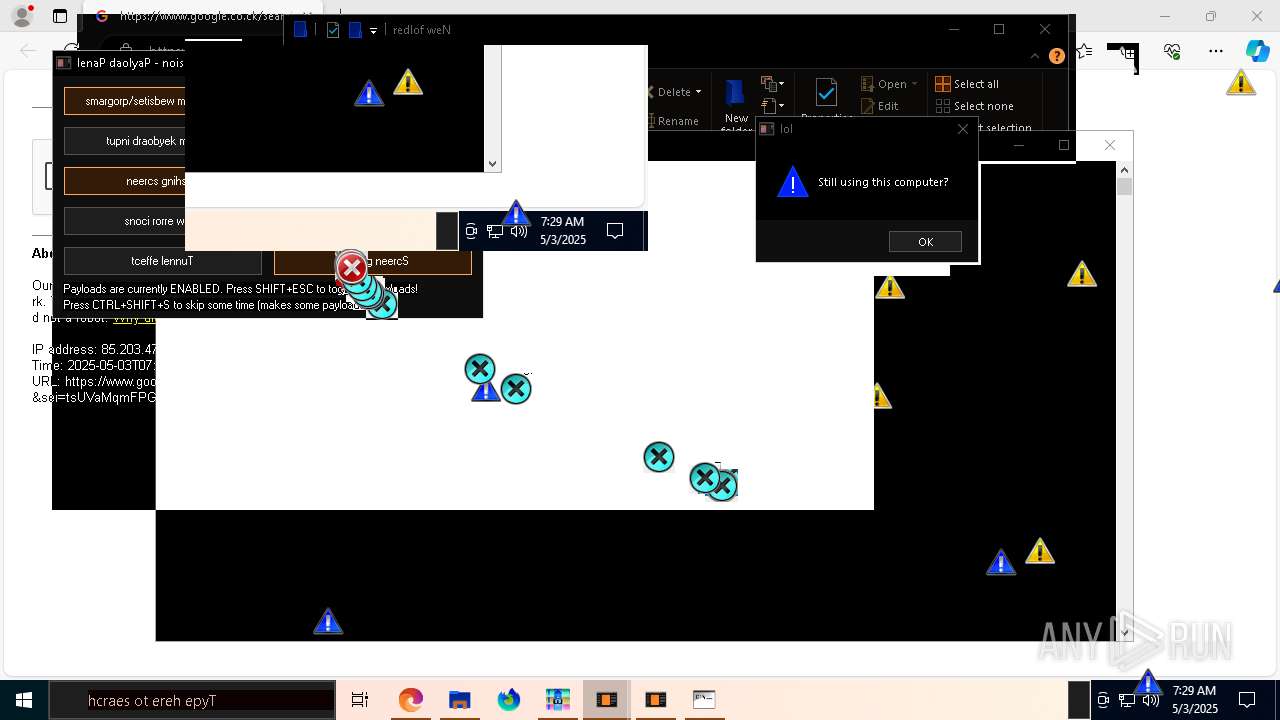This screenshot has height=720, width=1280.
Task: Click the taskbar network icon
Action: [x=1126, y=700]
